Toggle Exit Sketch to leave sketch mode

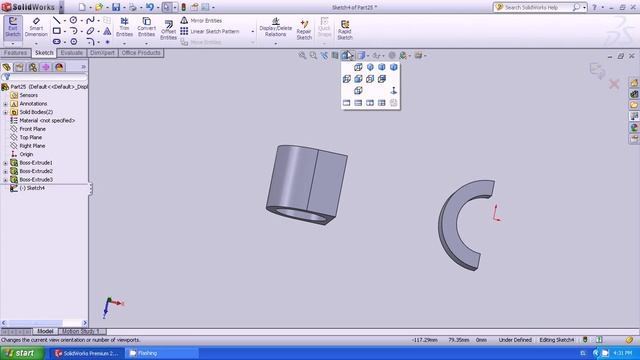(x=13, y=27)
